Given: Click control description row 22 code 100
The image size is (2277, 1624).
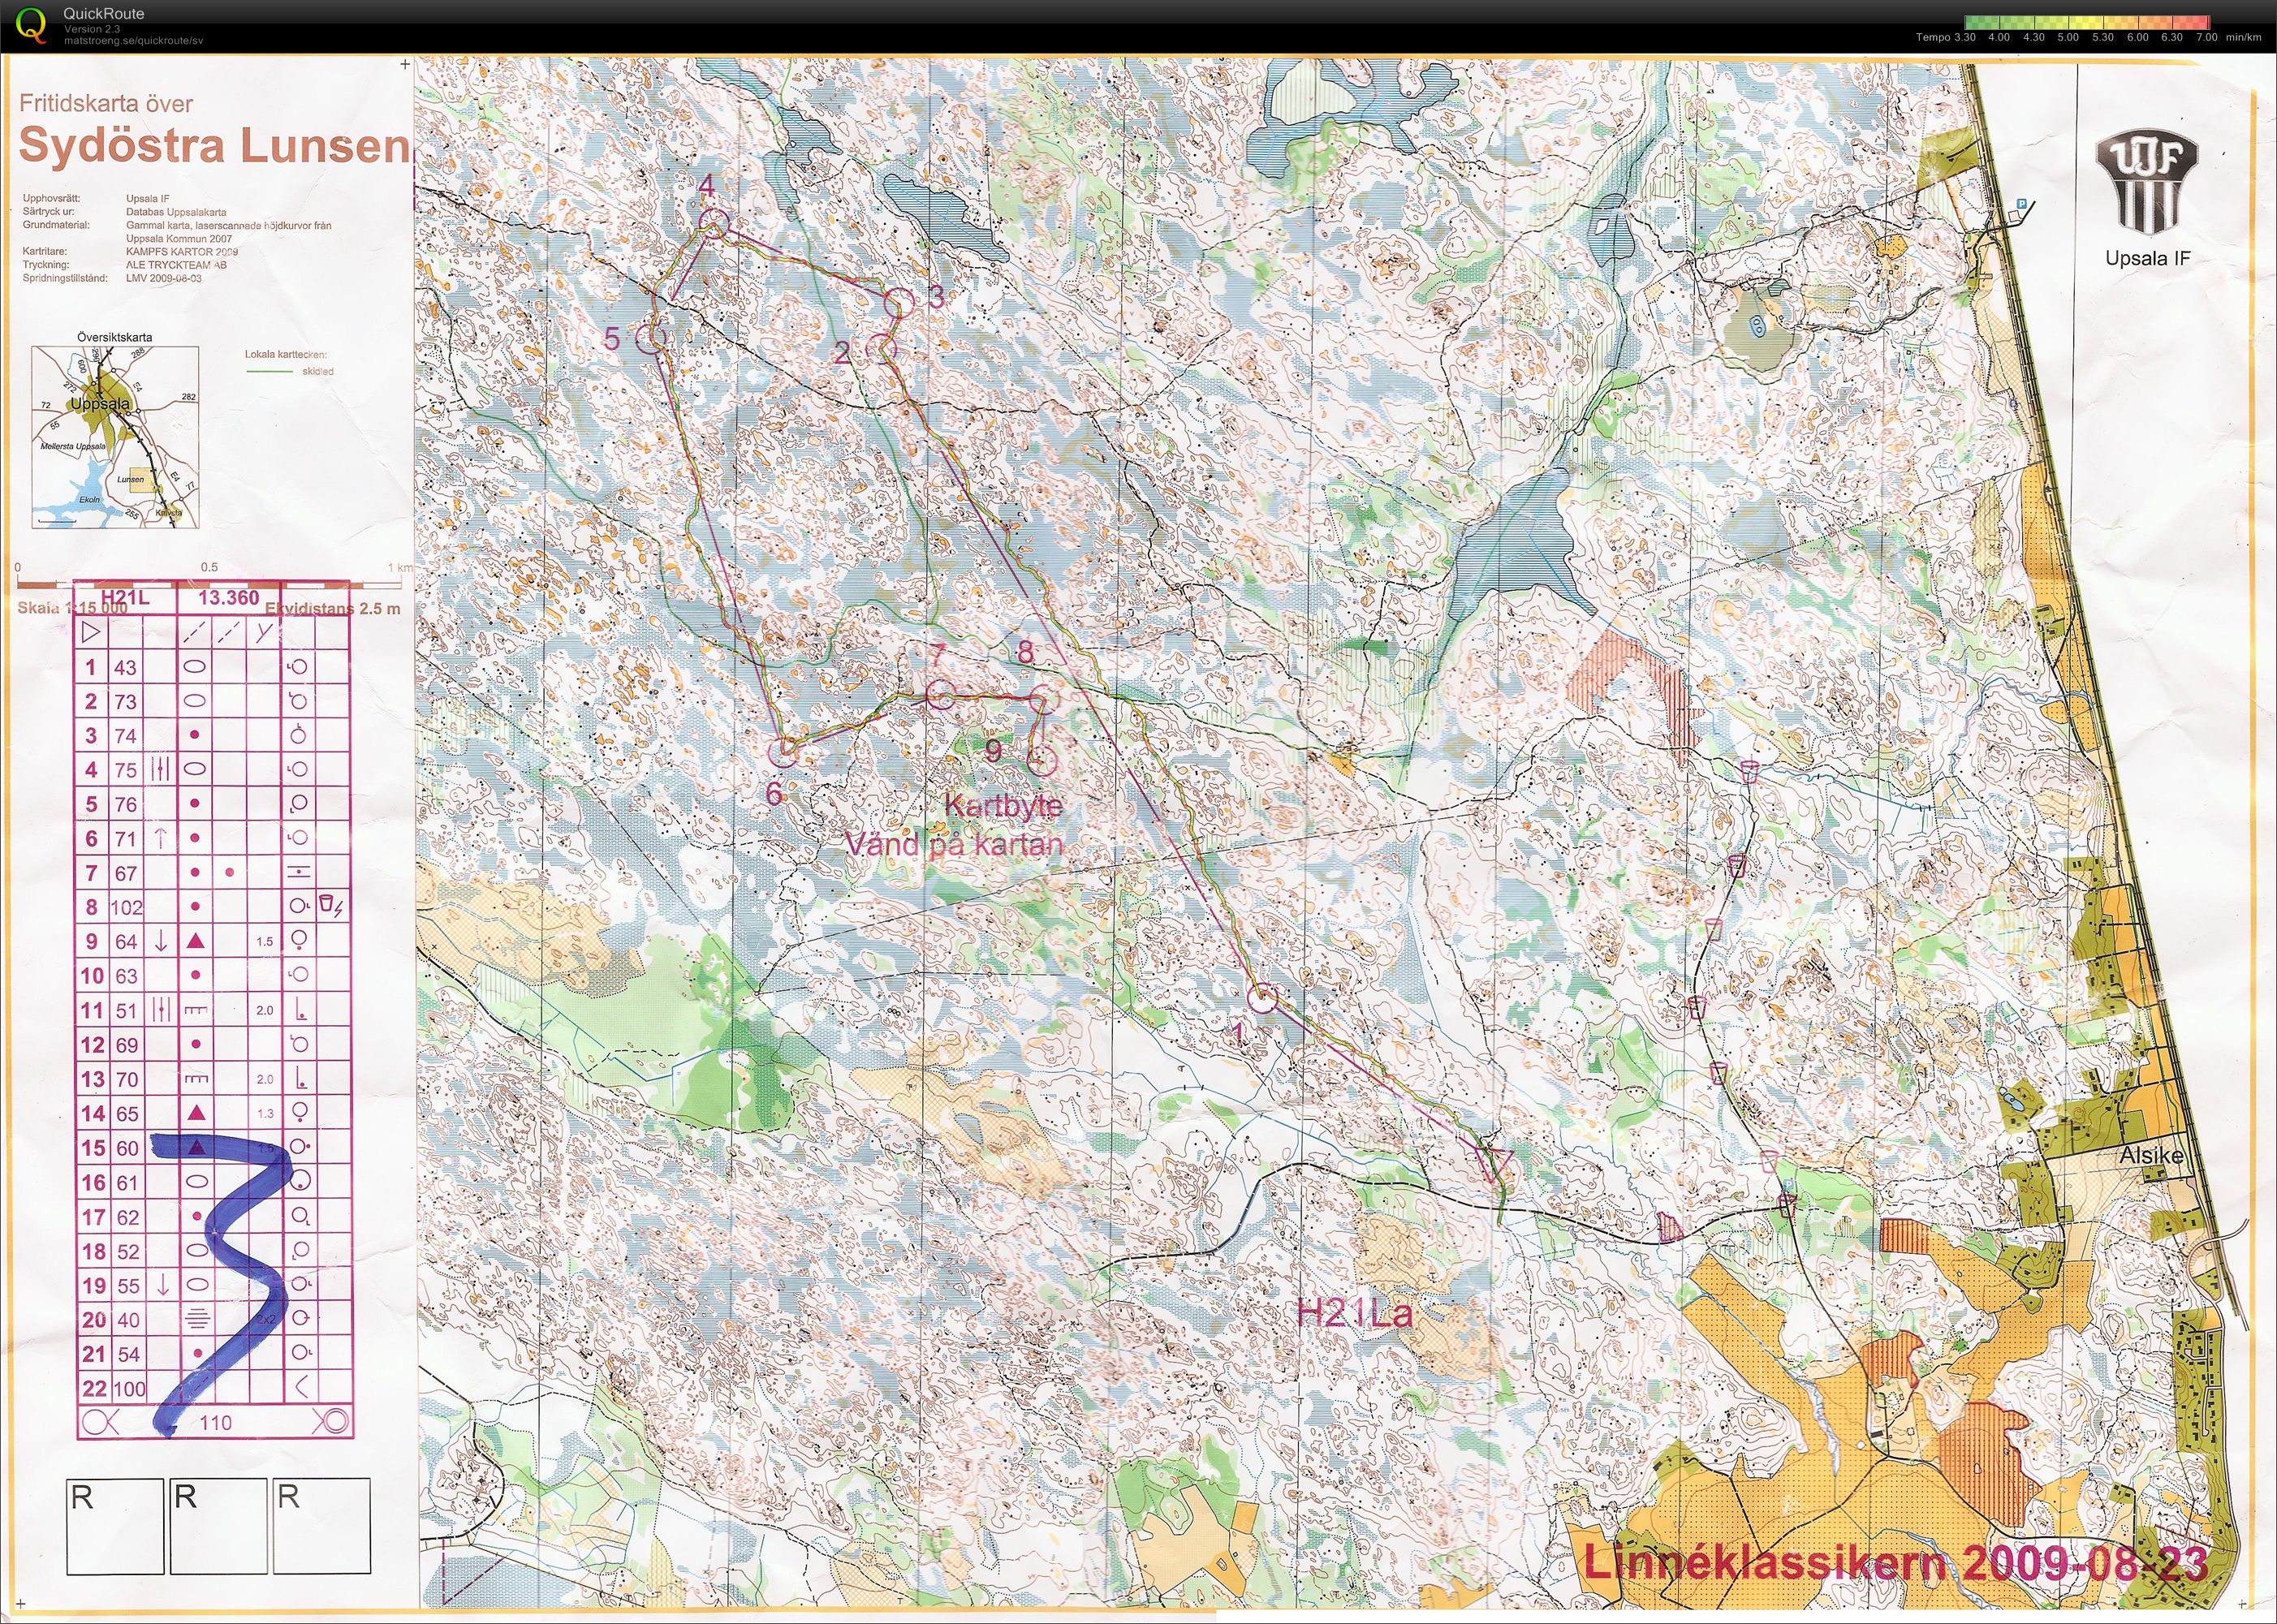Looking at the screenshot, I should click(x=129, y=1388).
